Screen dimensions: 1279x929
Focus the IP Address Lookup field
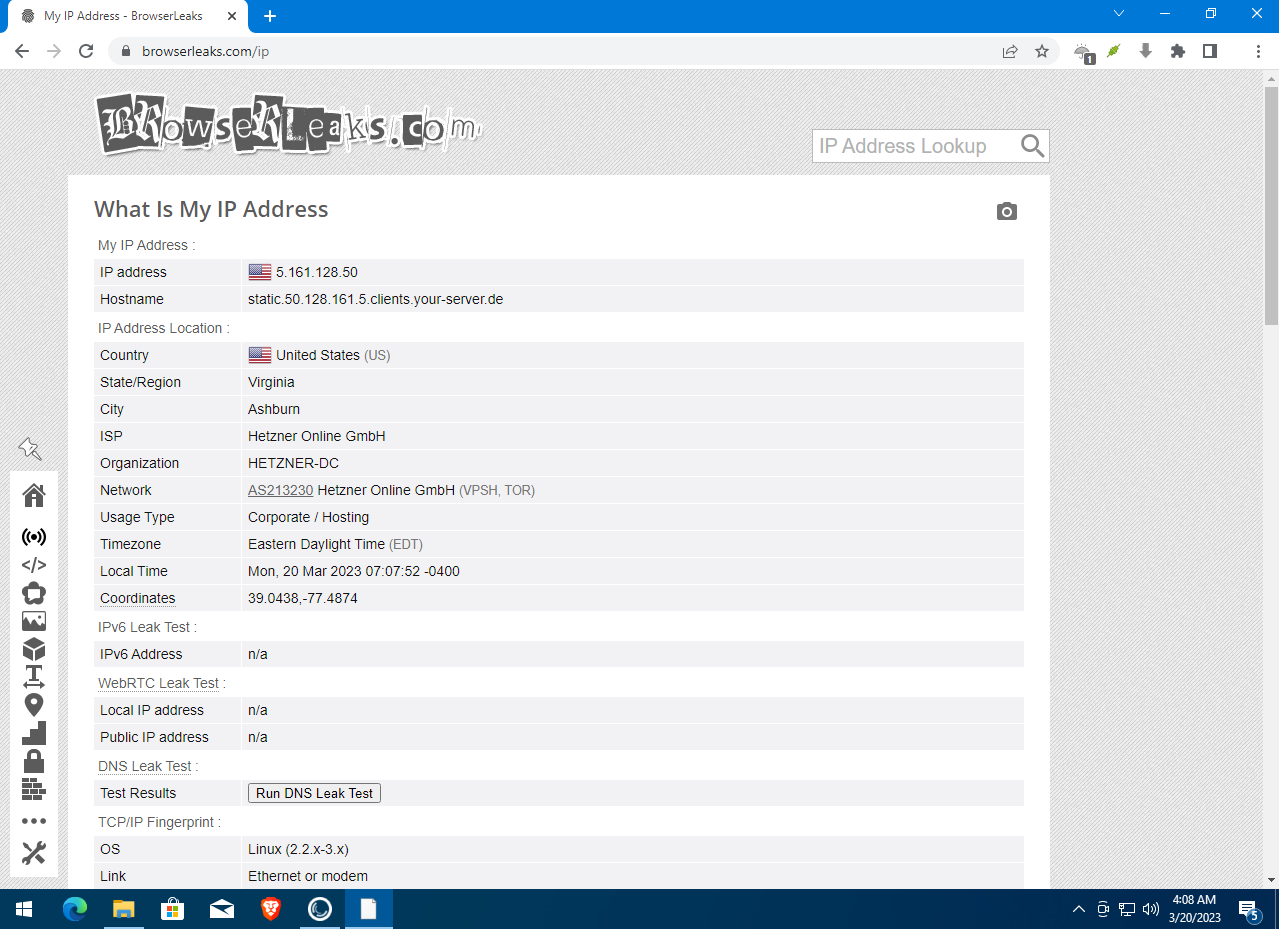point(917,146)
